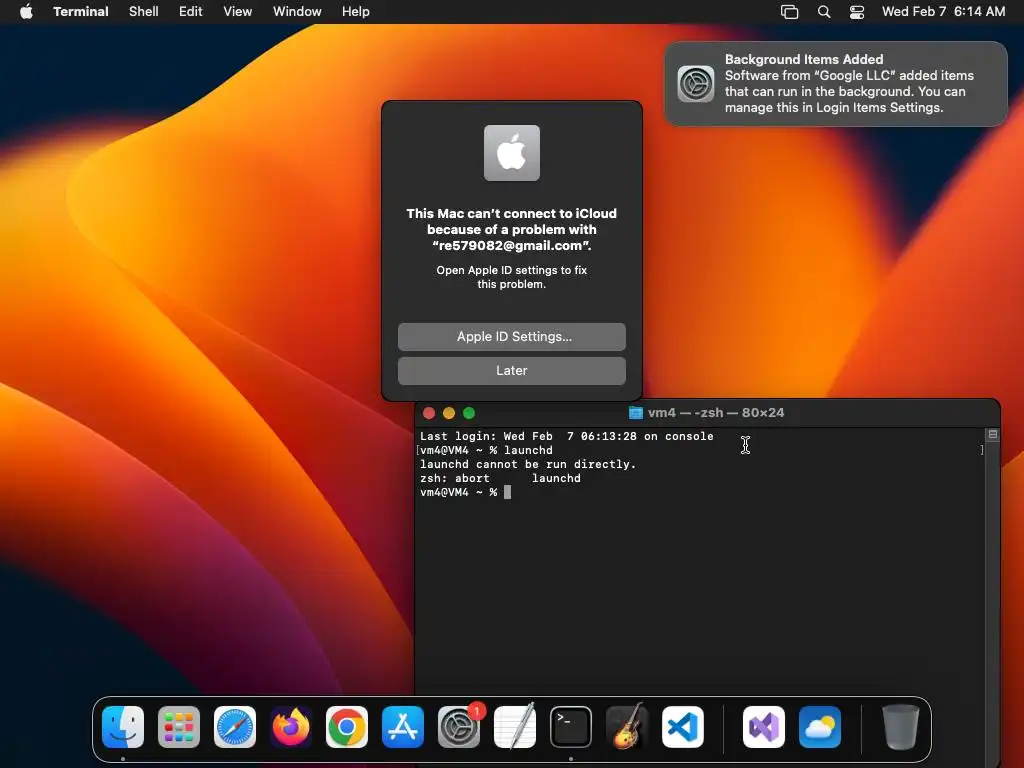The height and width of the screenshot is (768, 1024).
Task: Open Control Center in the menu bar
Action: [x=857, y=12]
